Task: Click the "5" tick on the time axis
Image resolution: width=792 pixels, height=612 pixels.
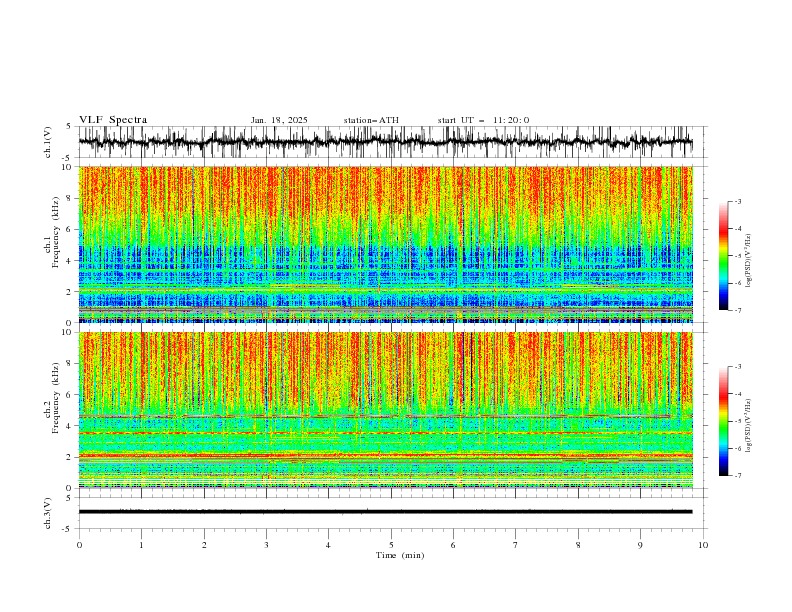Action: point(391,545)
